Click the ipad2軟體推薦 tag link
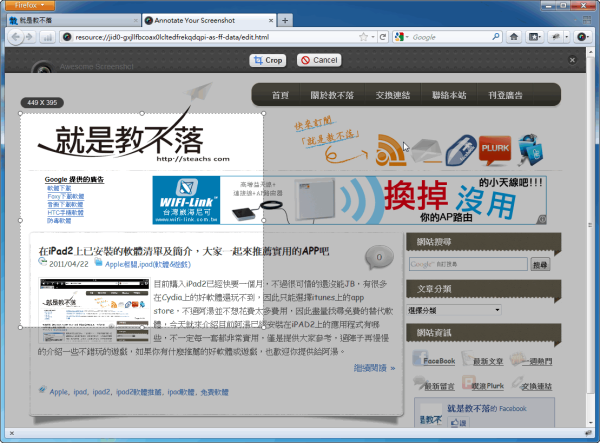The height and width of the screenshot is (443, 600). pos(139,392)
